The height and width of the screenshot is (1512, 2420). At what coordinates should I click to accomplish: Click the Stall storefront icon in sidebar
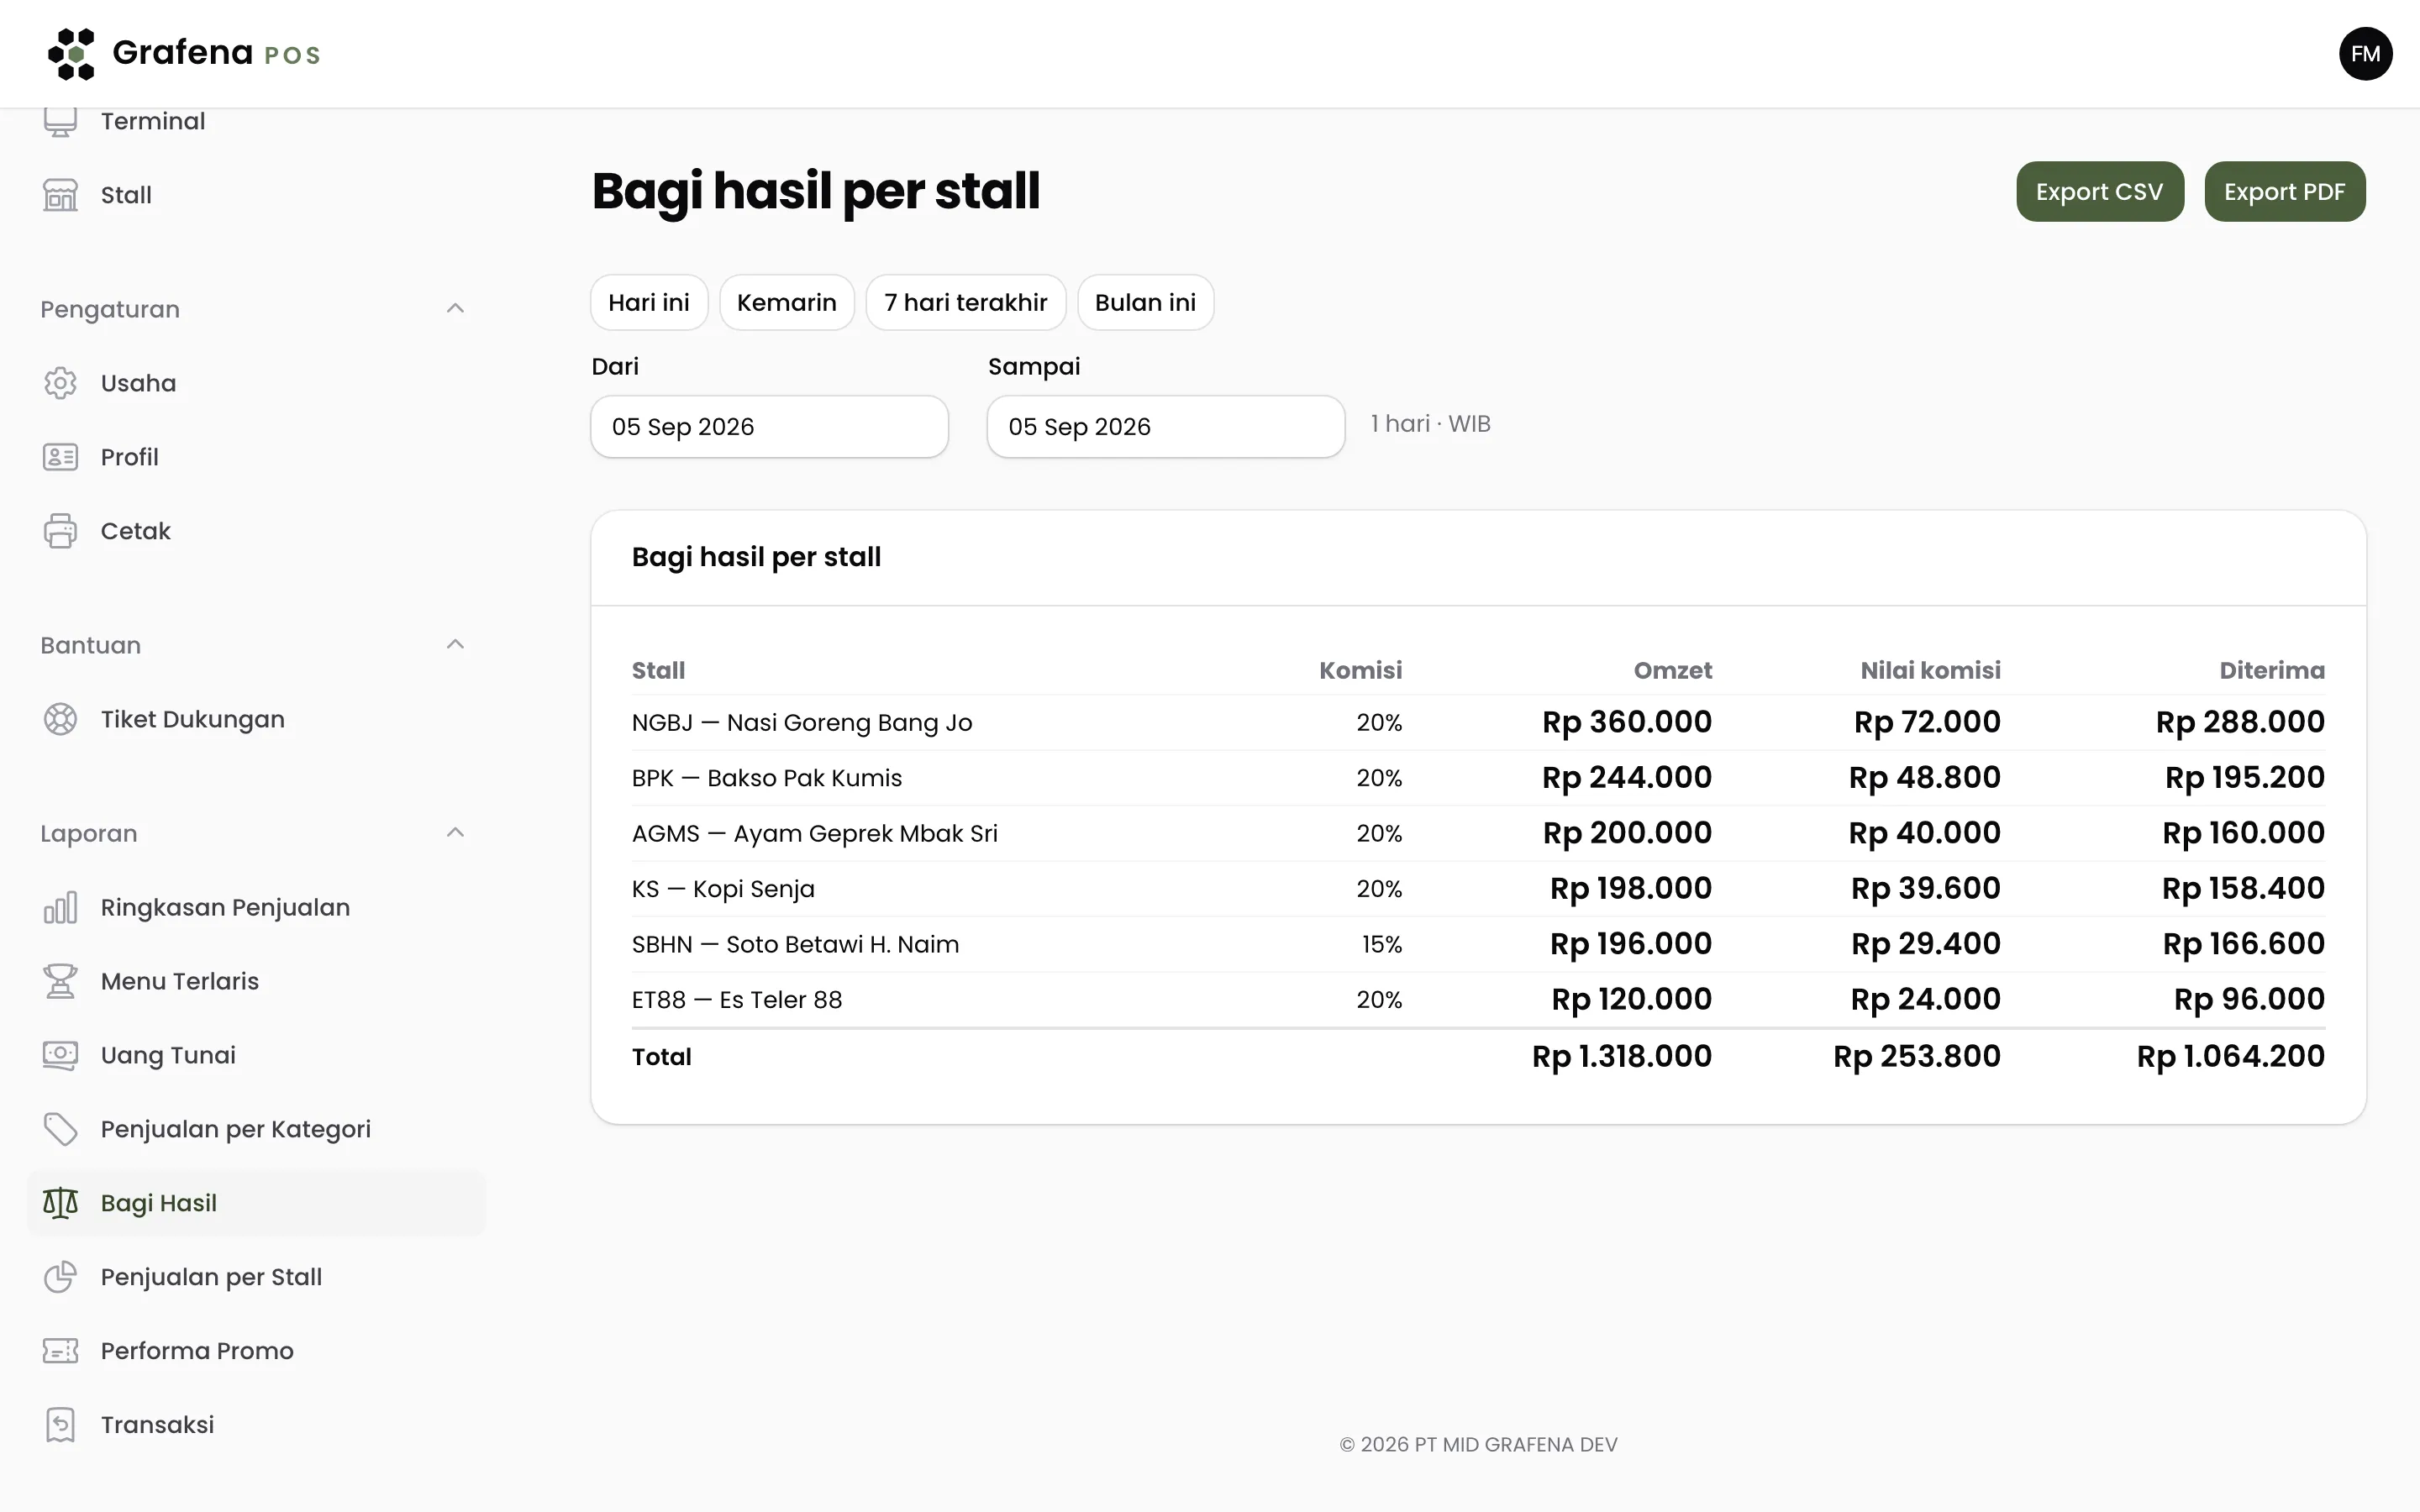(60, 195)
